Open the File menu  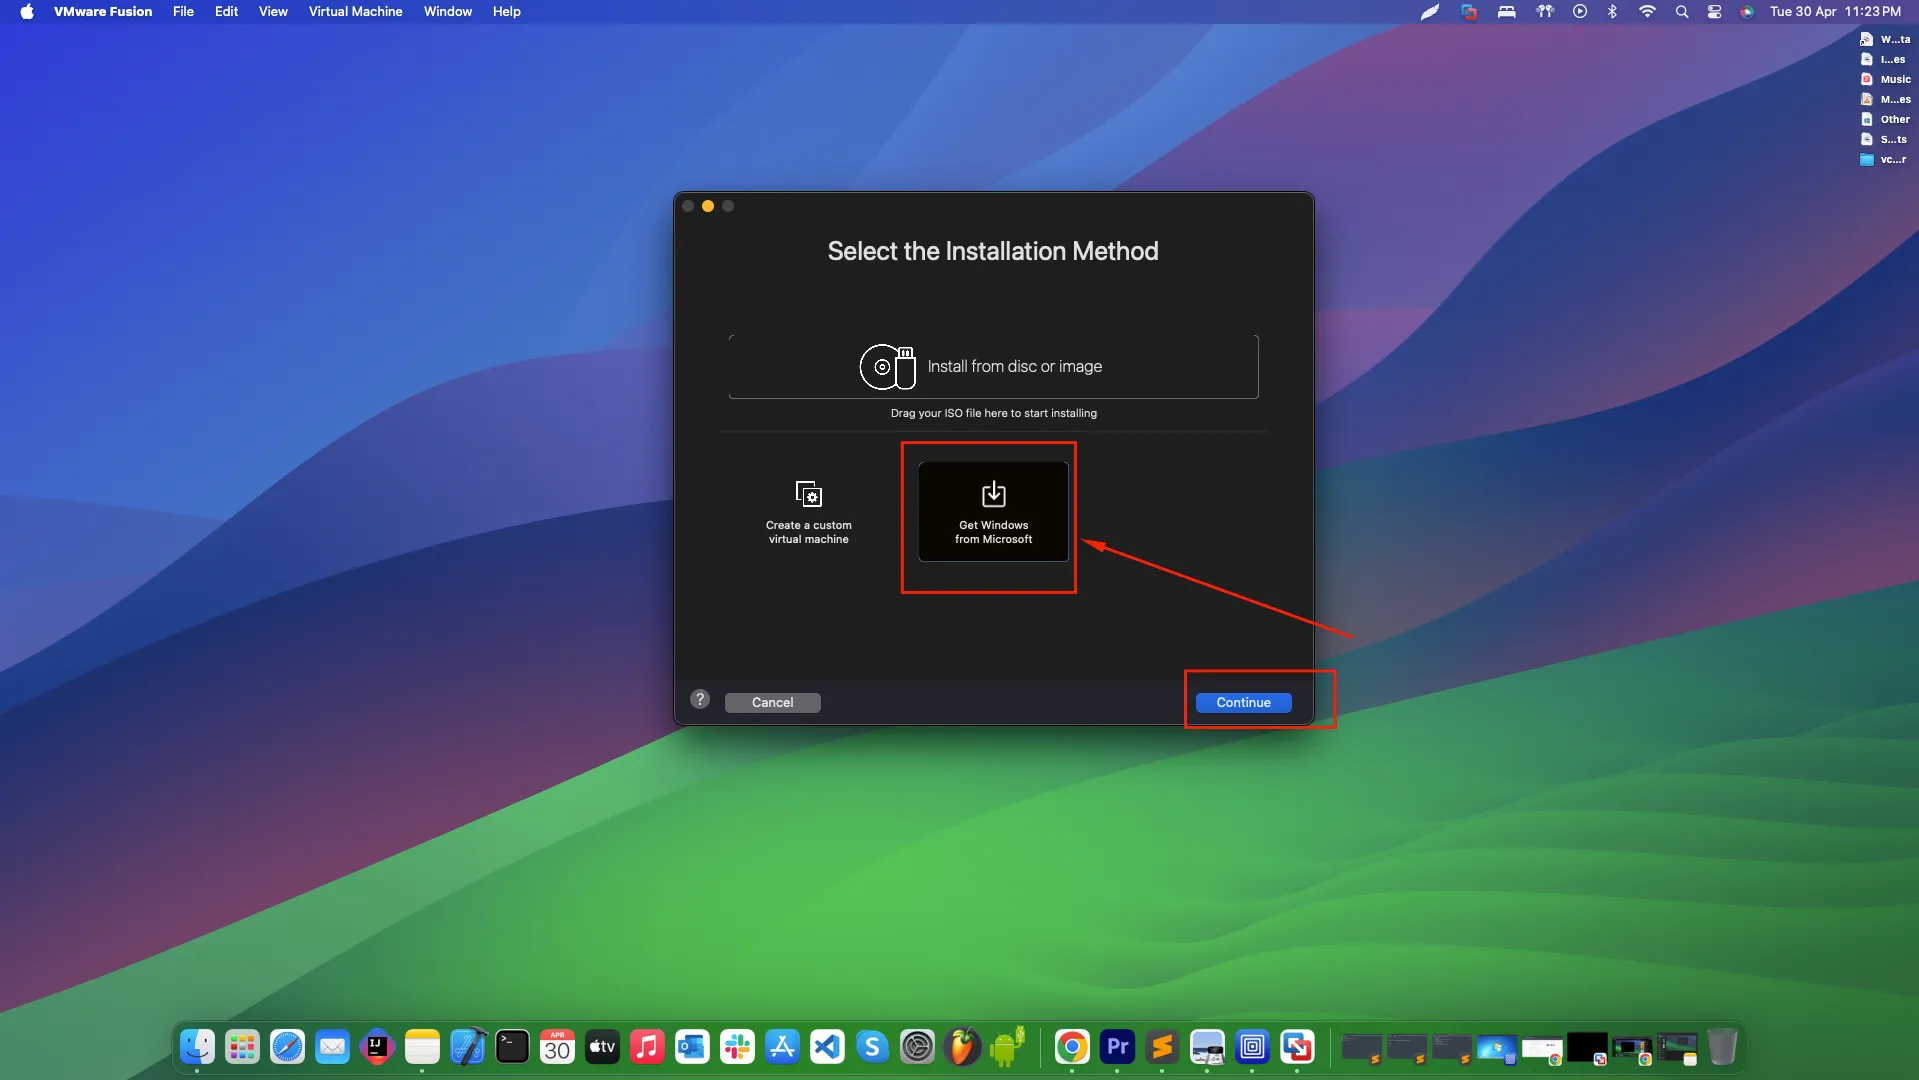click(x=183, y=12)
